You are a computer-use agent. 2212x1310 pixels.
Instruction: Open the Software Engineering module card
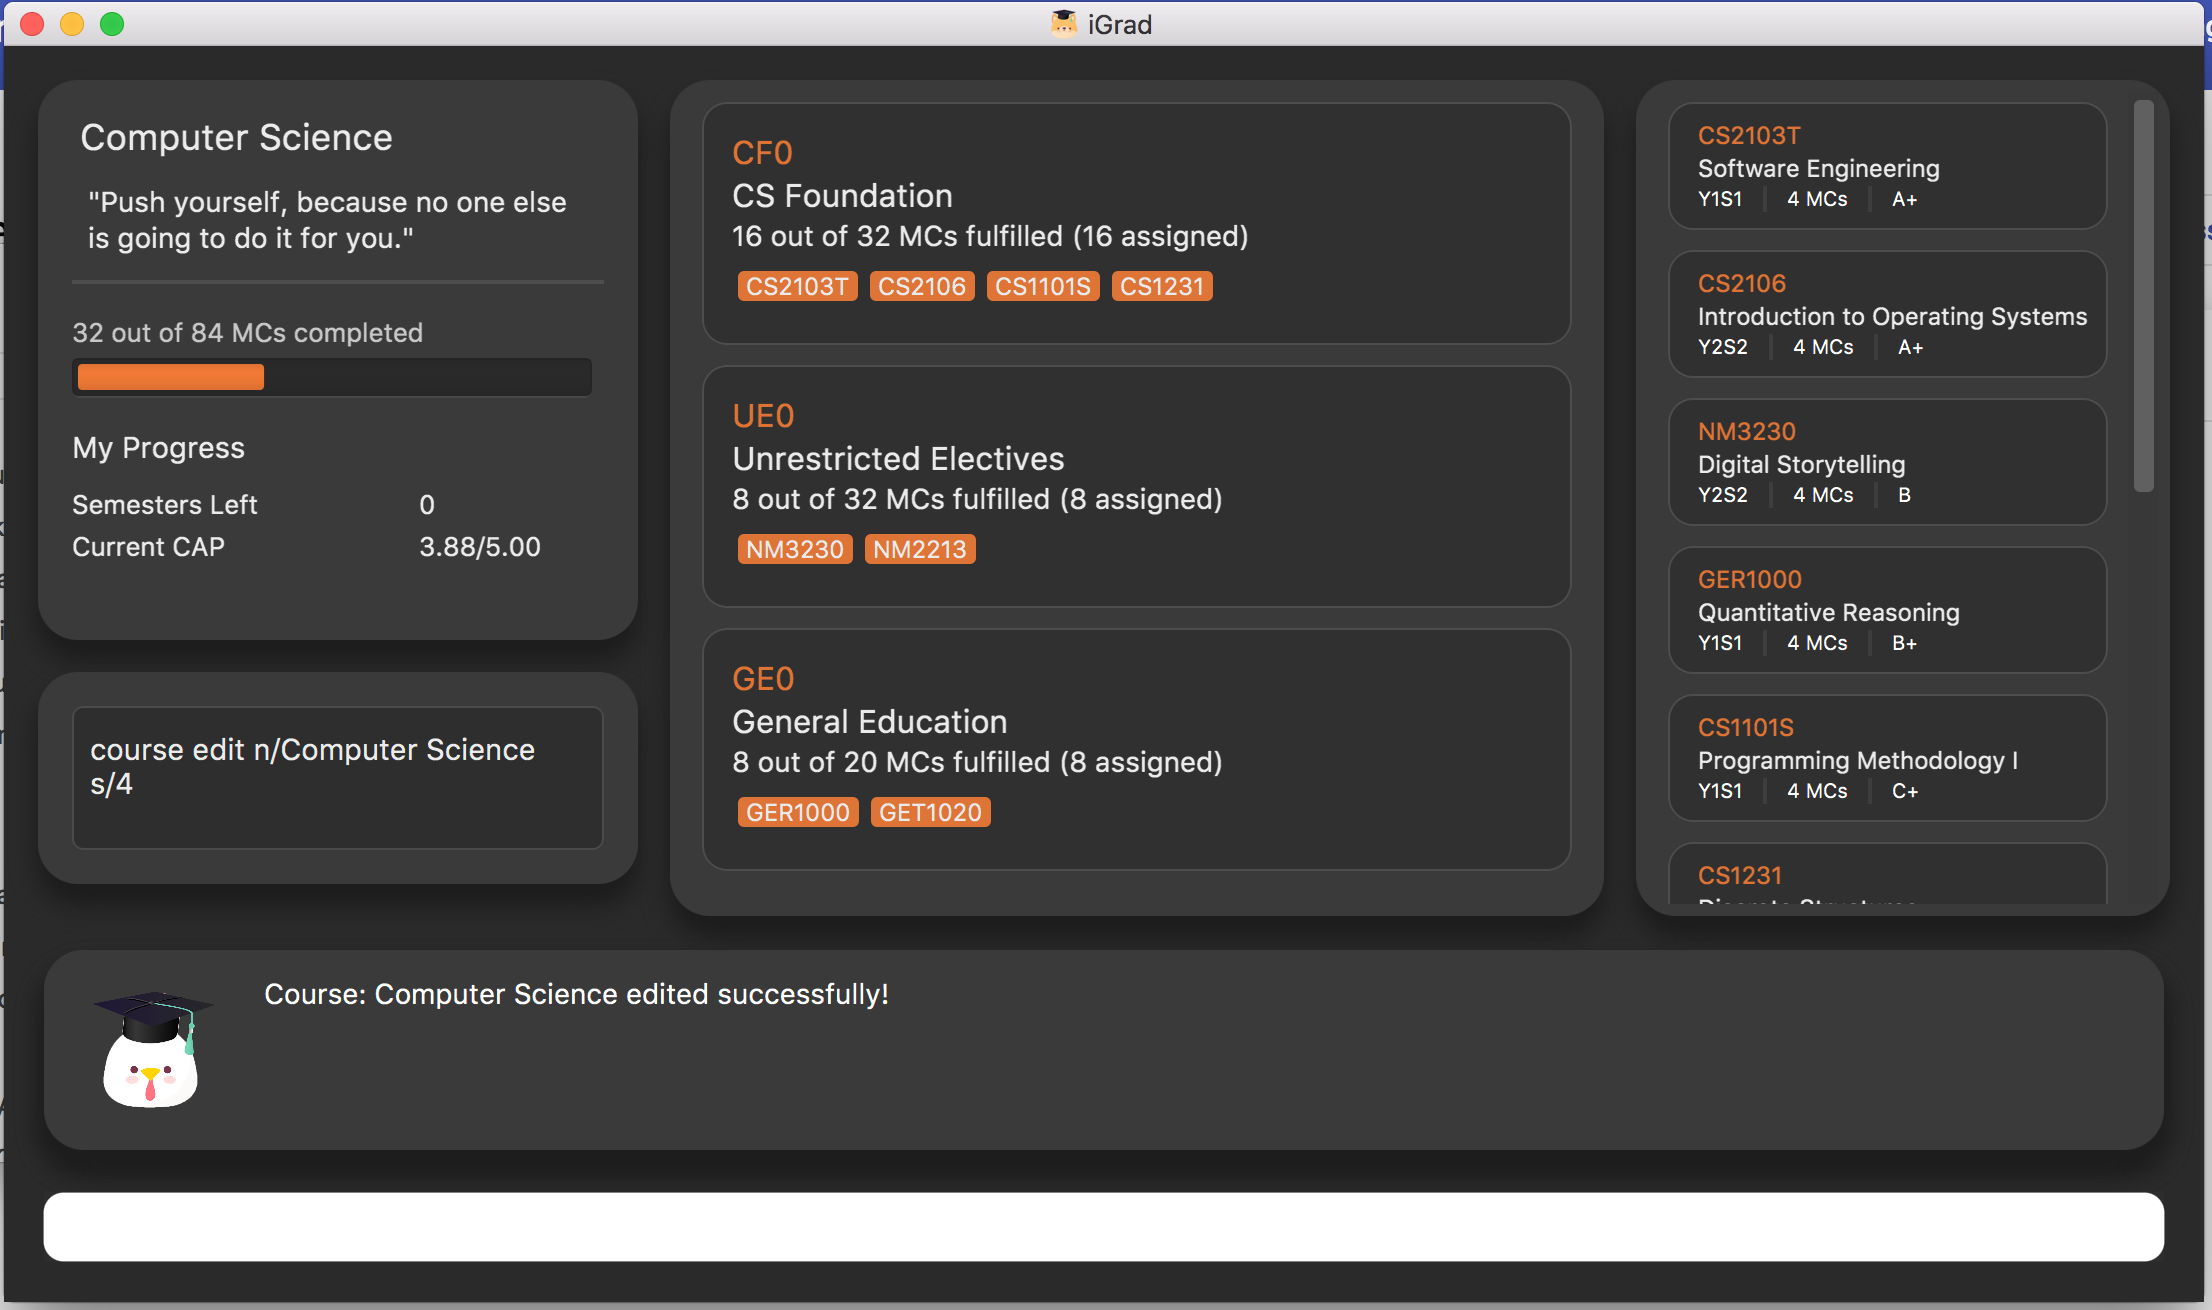(x=1887, y=166)
